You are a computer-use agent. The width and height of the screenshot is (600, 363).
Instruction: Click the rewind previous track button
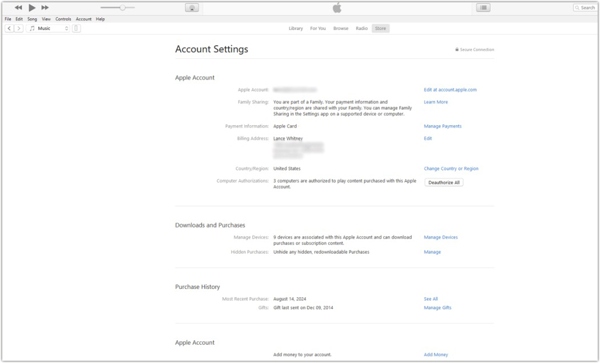pos(18,7)
